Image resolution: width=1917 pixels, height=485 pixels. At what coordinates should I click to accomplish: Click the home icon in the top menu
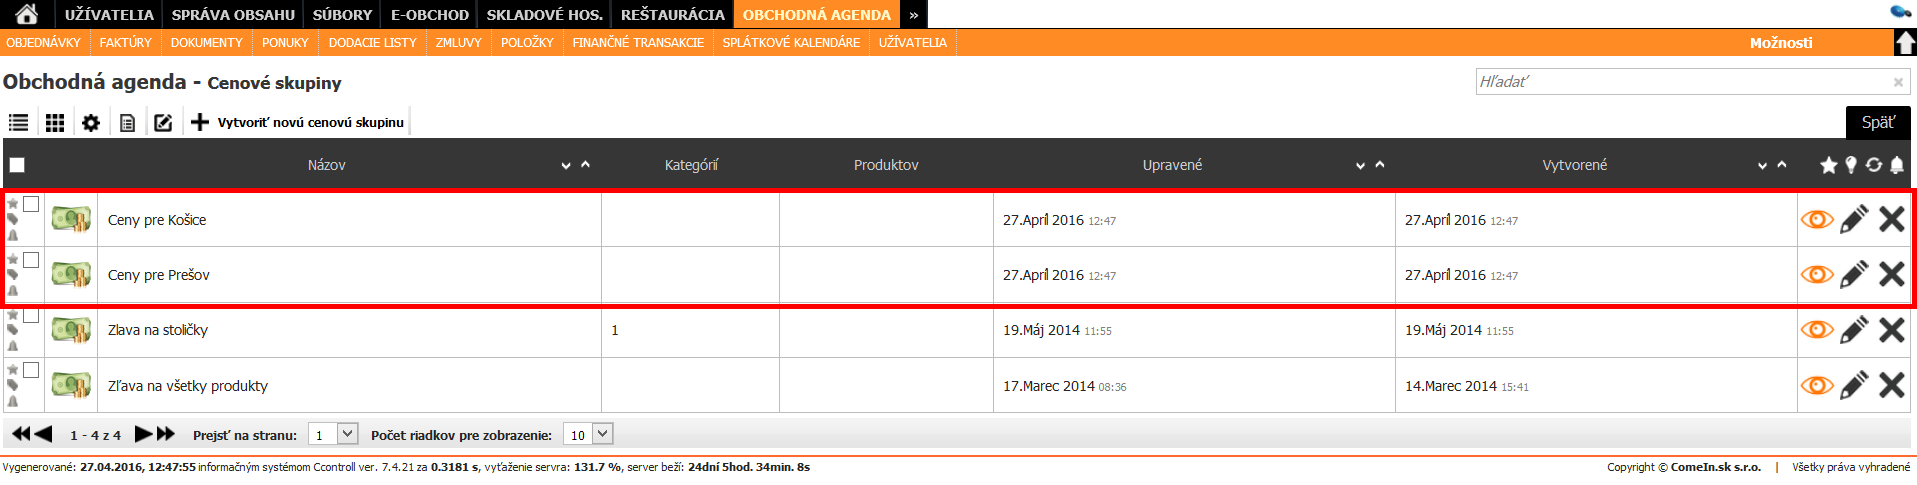[27, 14]
